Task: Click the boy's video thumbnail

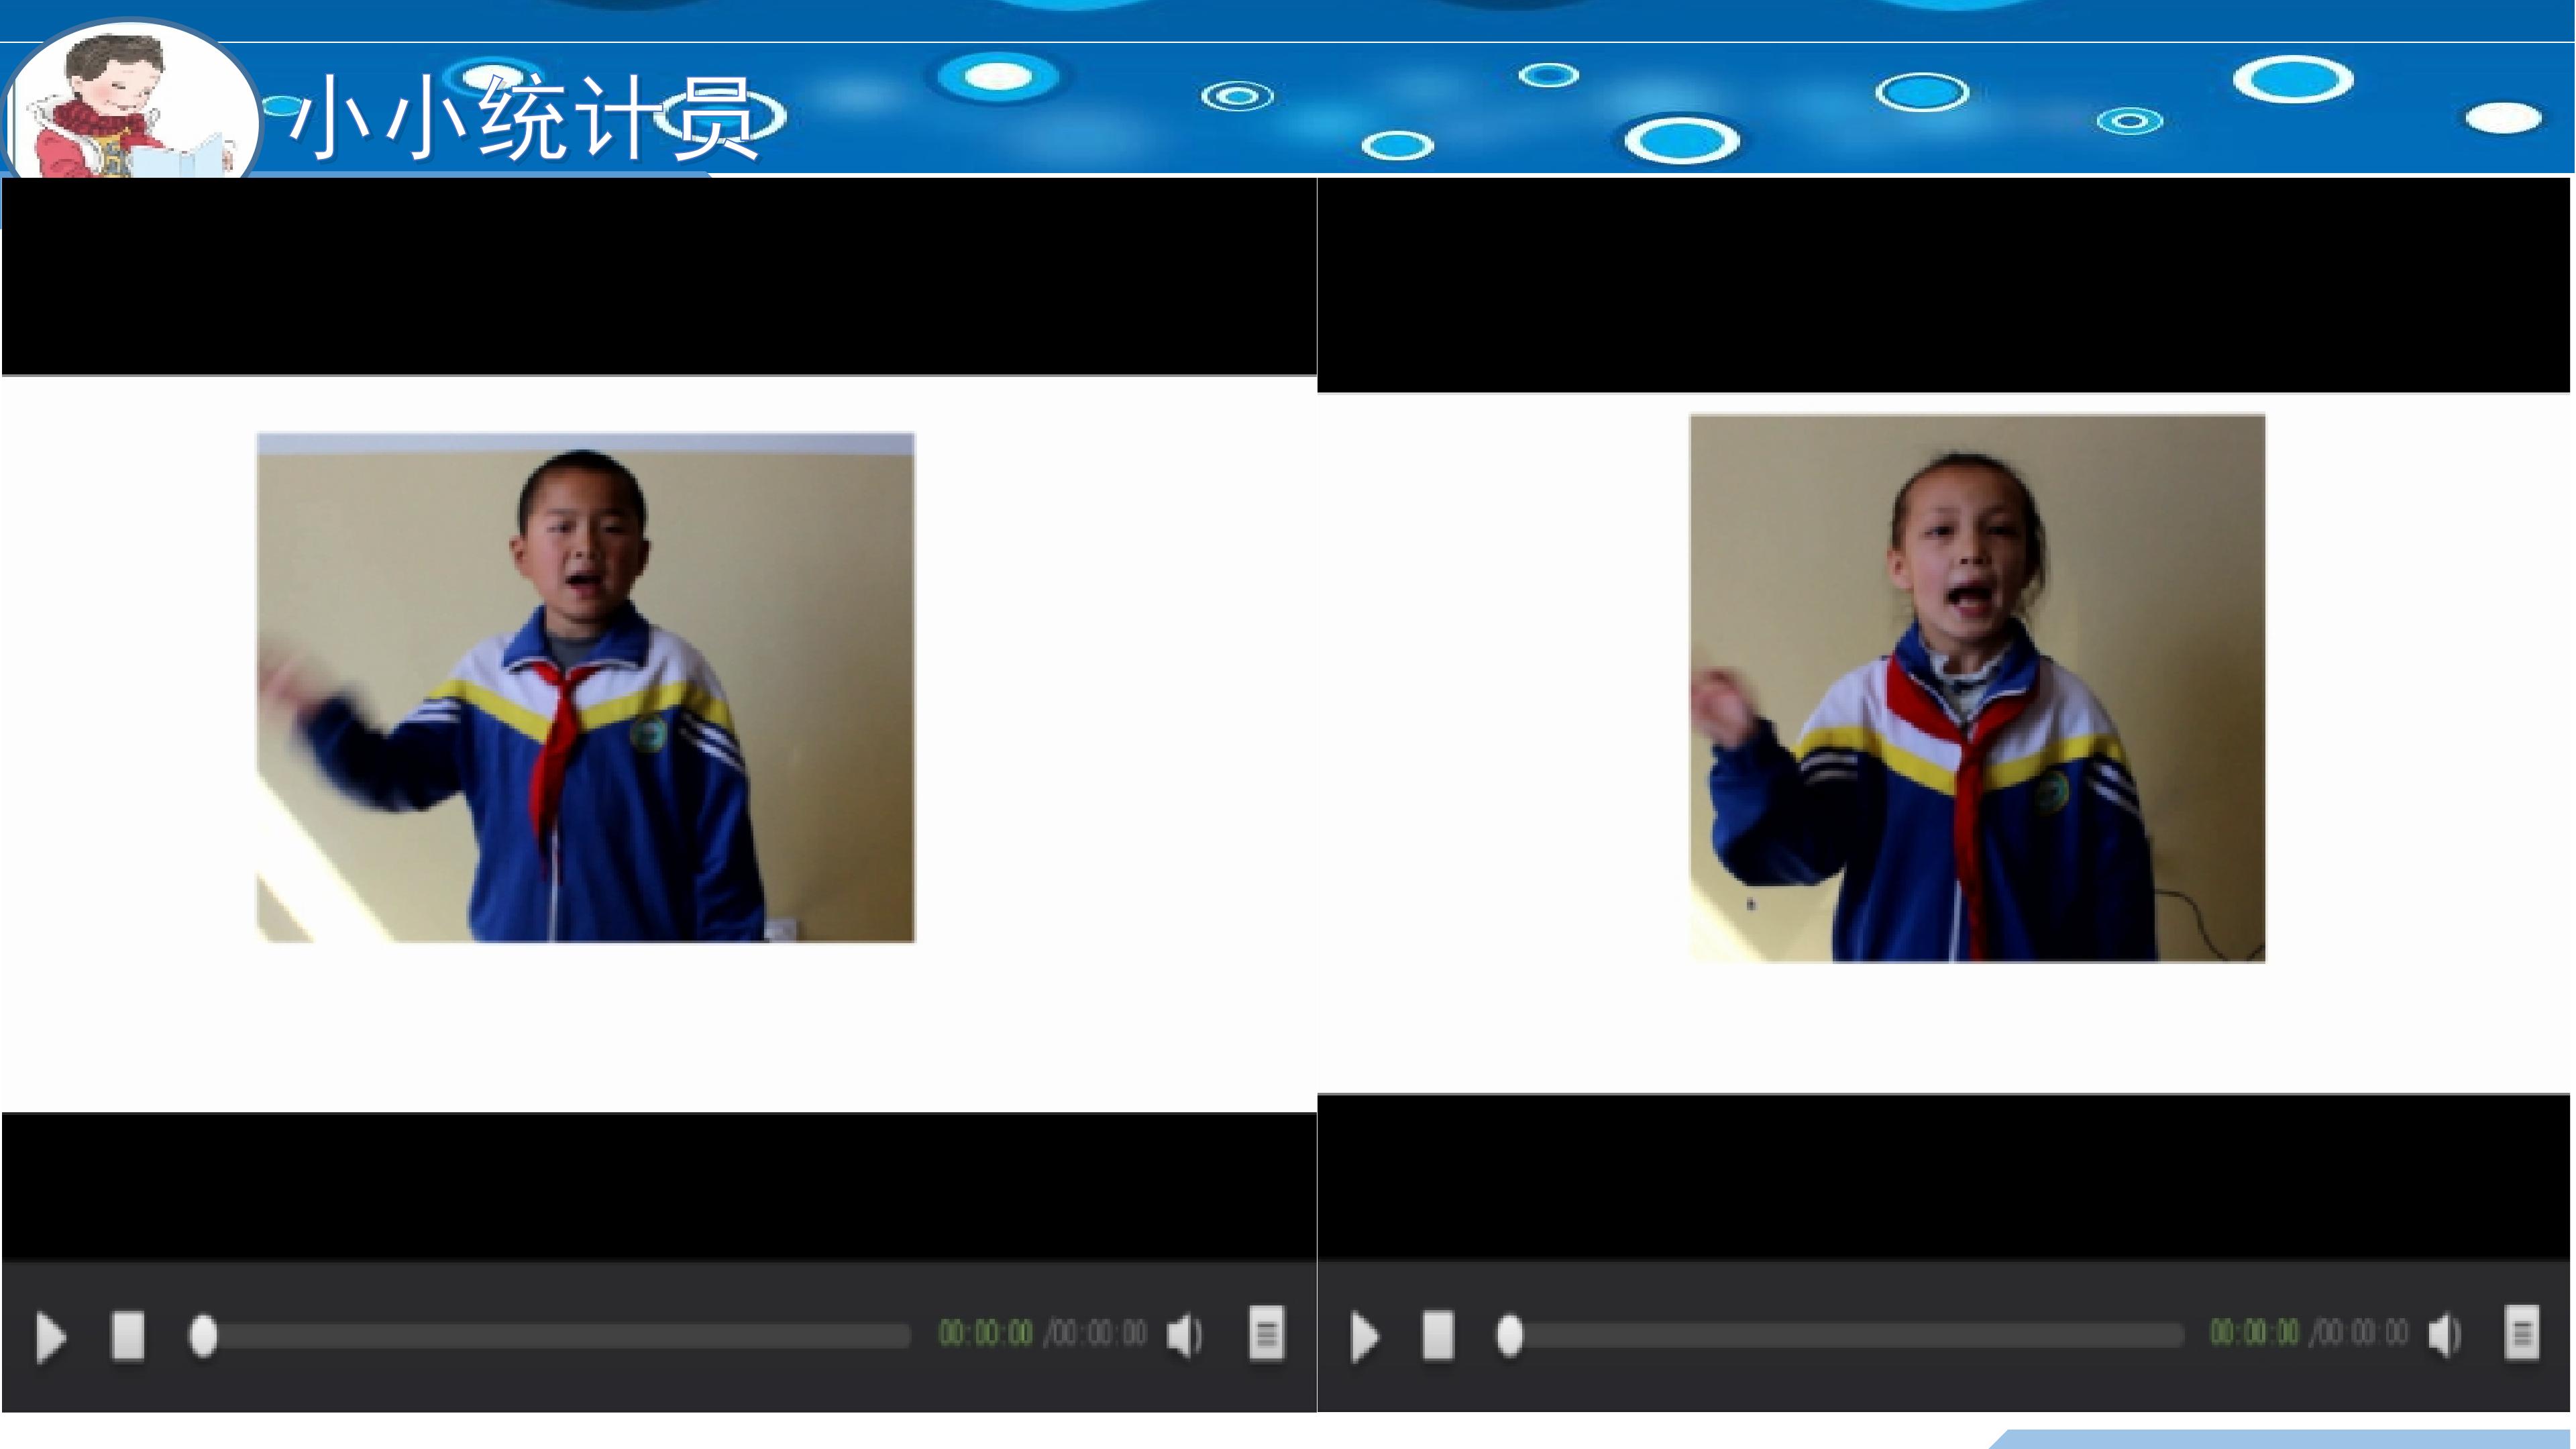Action: coord(585,688)
